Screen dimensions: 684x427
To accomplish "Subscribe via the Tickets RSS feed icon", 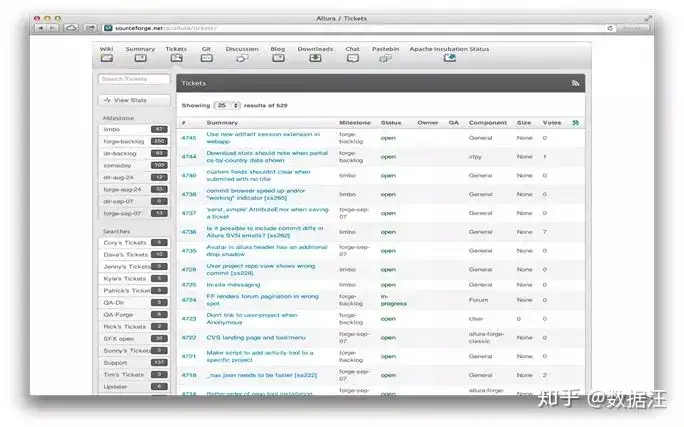I will (x=575, y=83).
